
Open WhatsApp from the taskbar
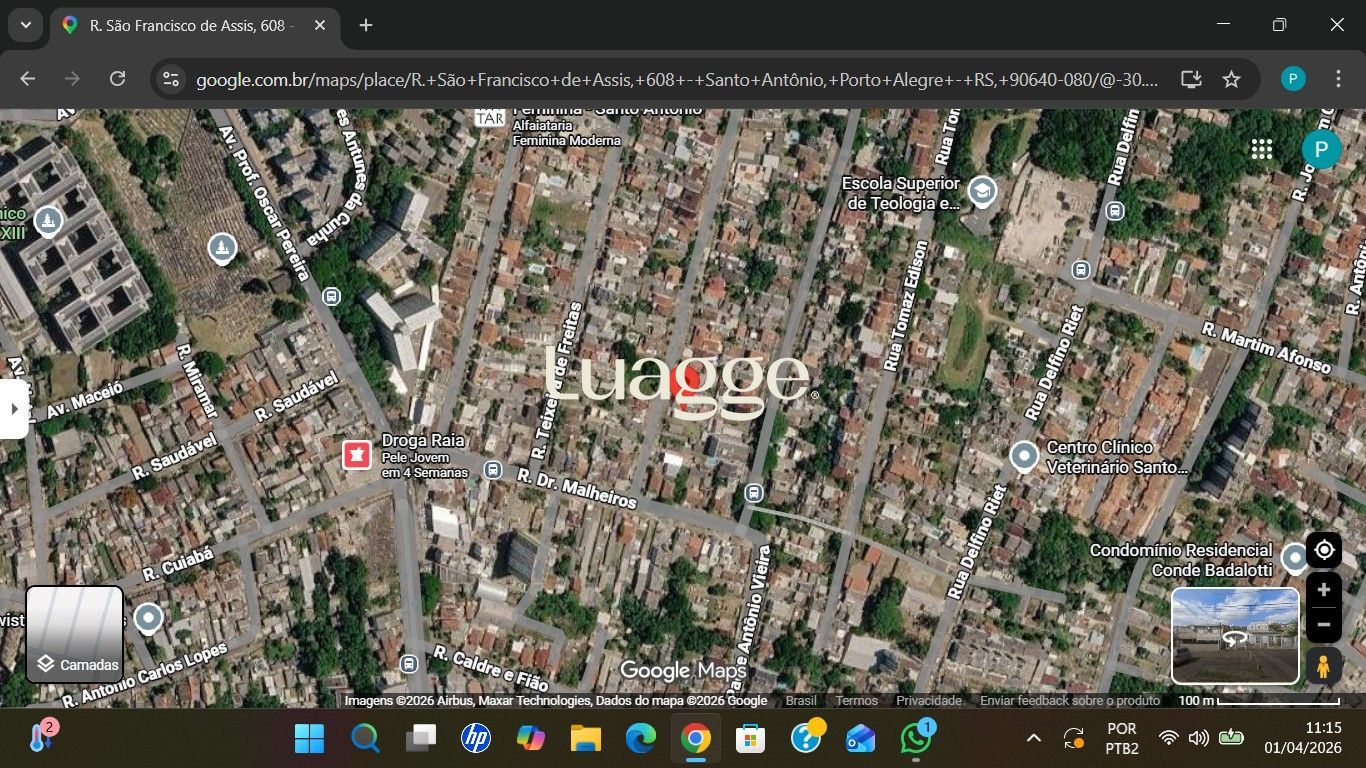coord(915,739)
